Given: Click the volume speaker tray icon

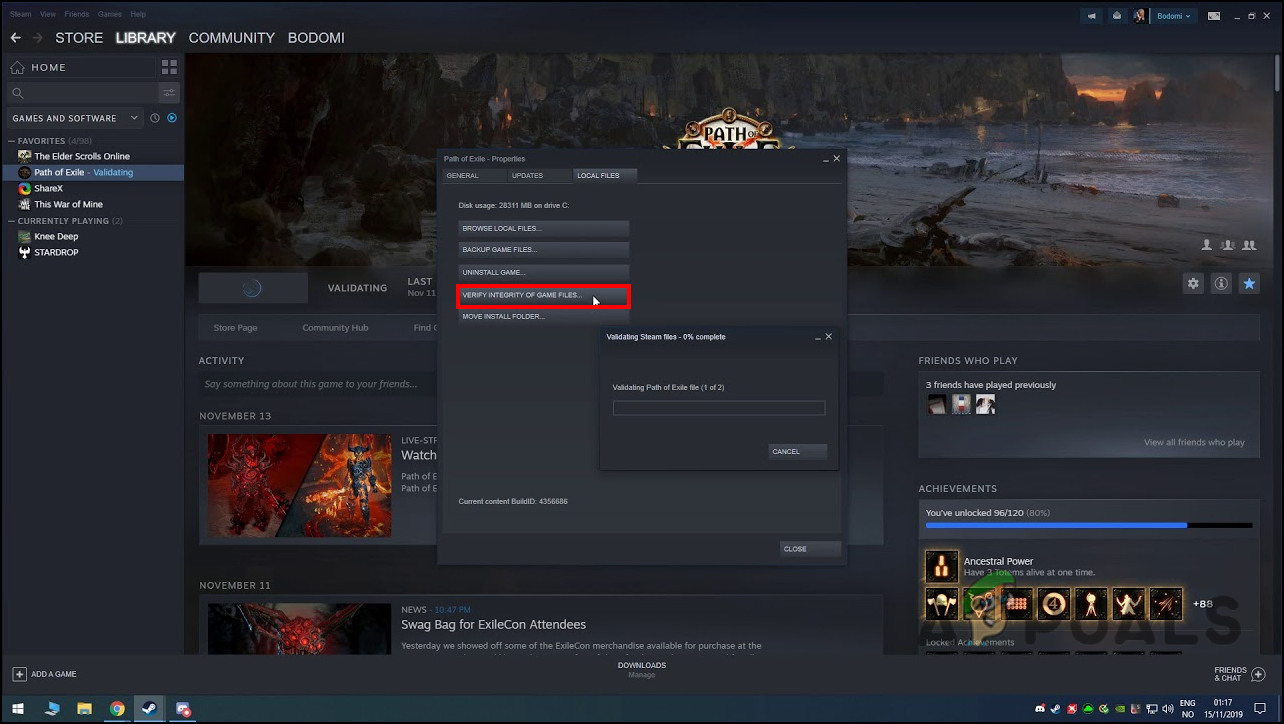Looking at the screenshot, I should [x=1168, y=709].
